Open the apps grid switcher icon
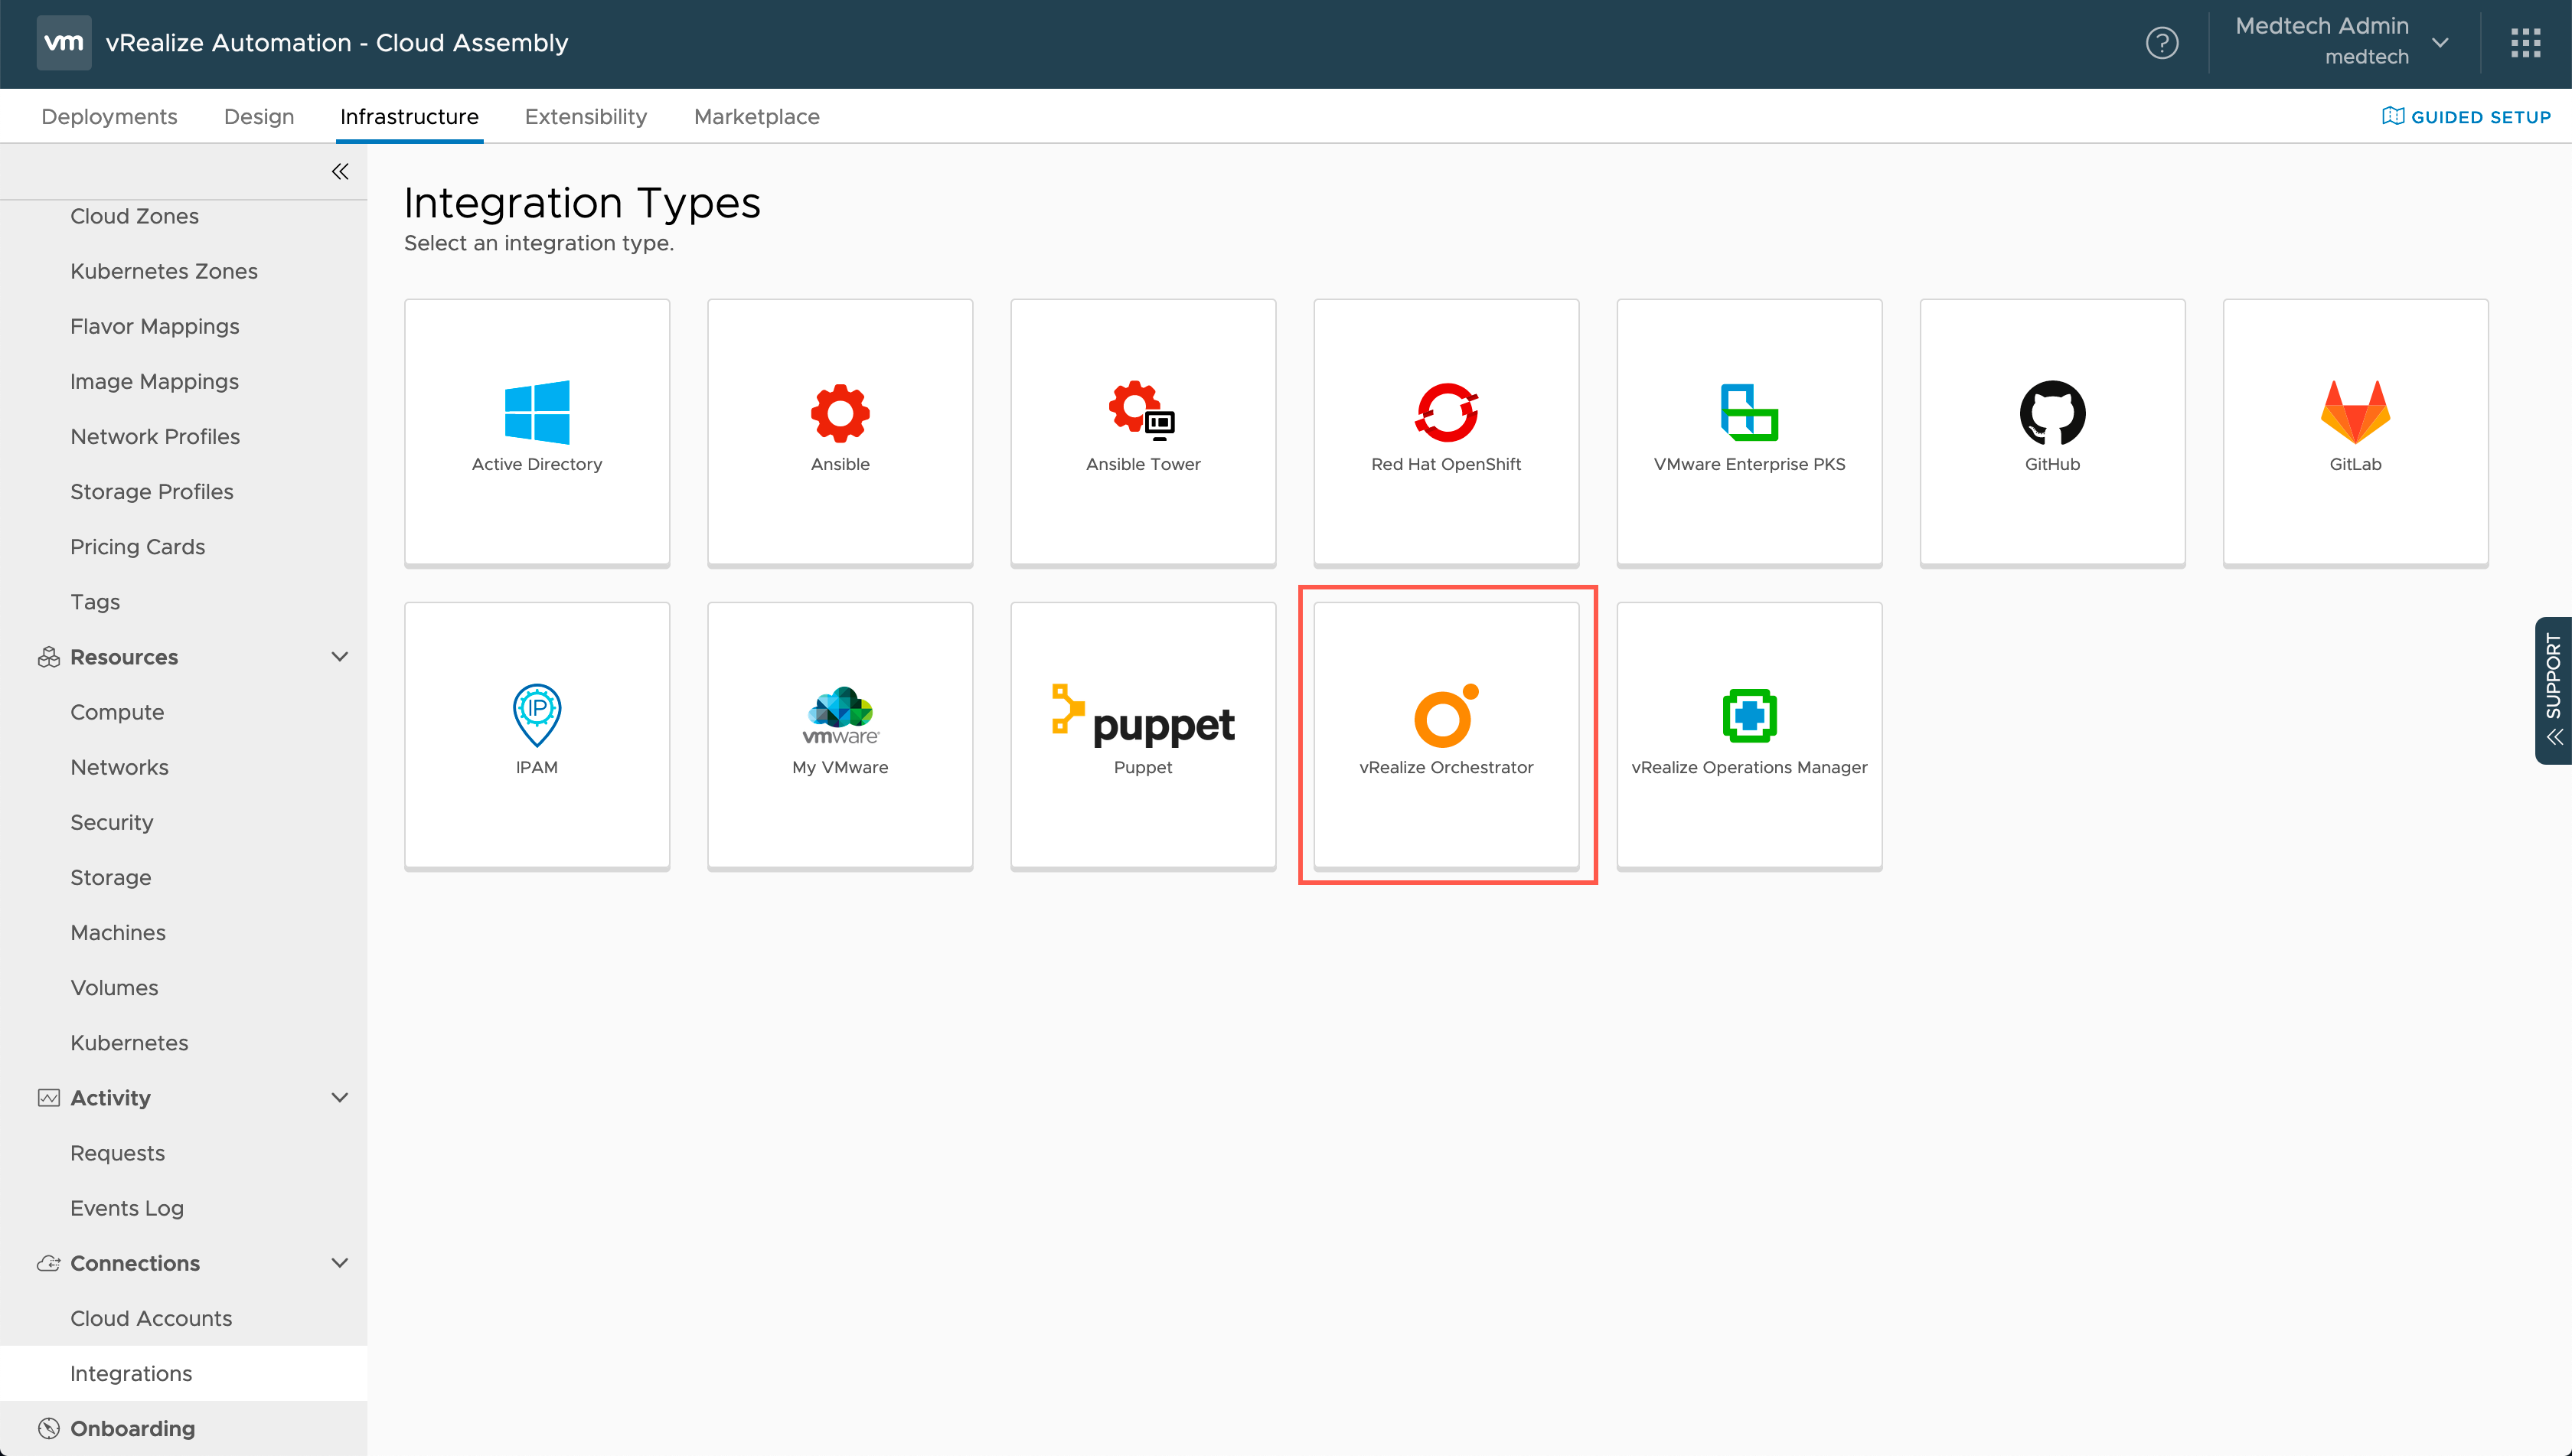 (x=2525, y=43)
